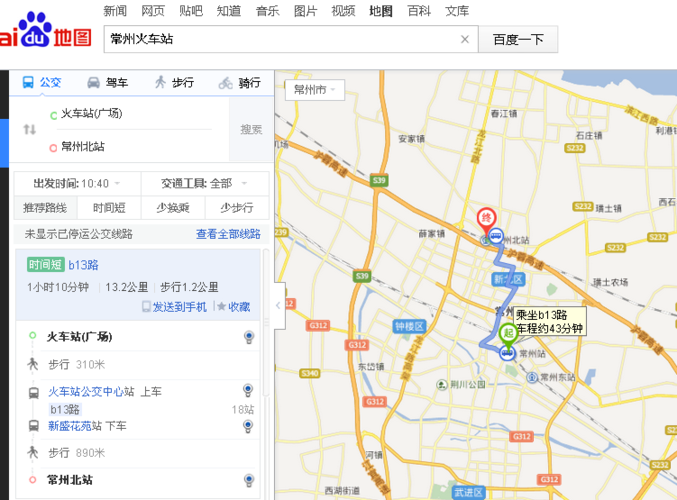The height and width of the screenshot is (500, 677).
Task: Click the 新北区 district label on map
Action: (509, 279)
